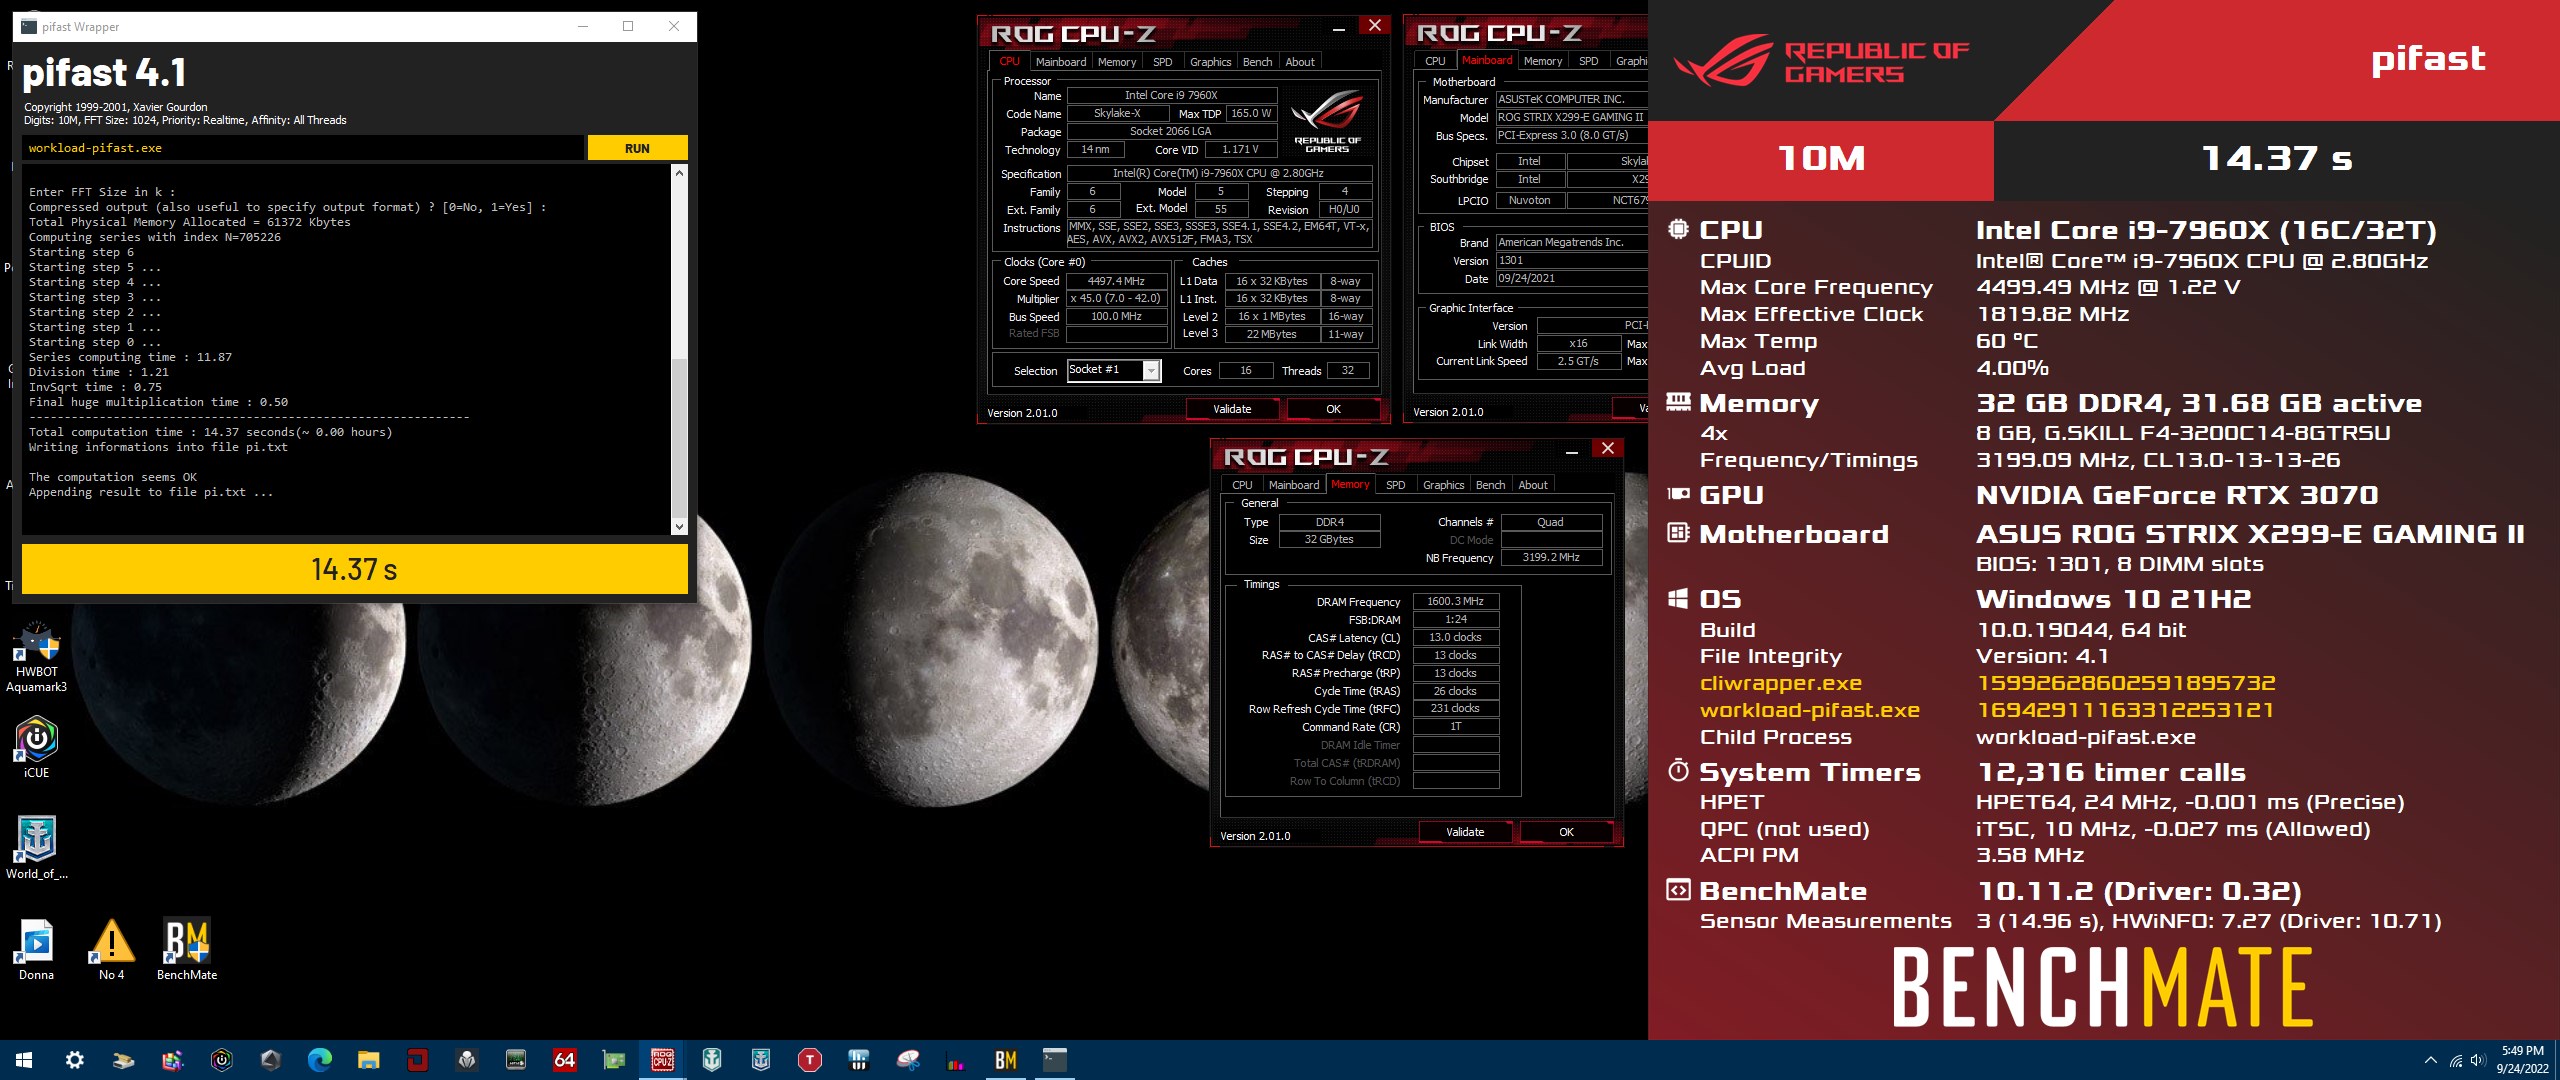
Task: Click the cliwrapper.exe label in BenchMate panel
Action: 1780,684
